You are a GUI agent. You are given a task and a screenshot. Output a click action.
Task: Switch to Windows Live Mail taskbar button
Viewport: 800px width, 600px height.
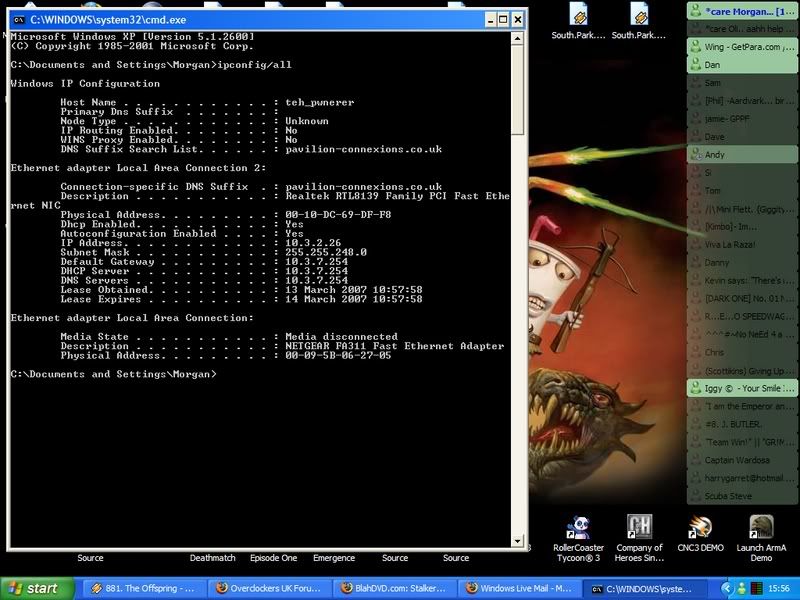(519, 588)
